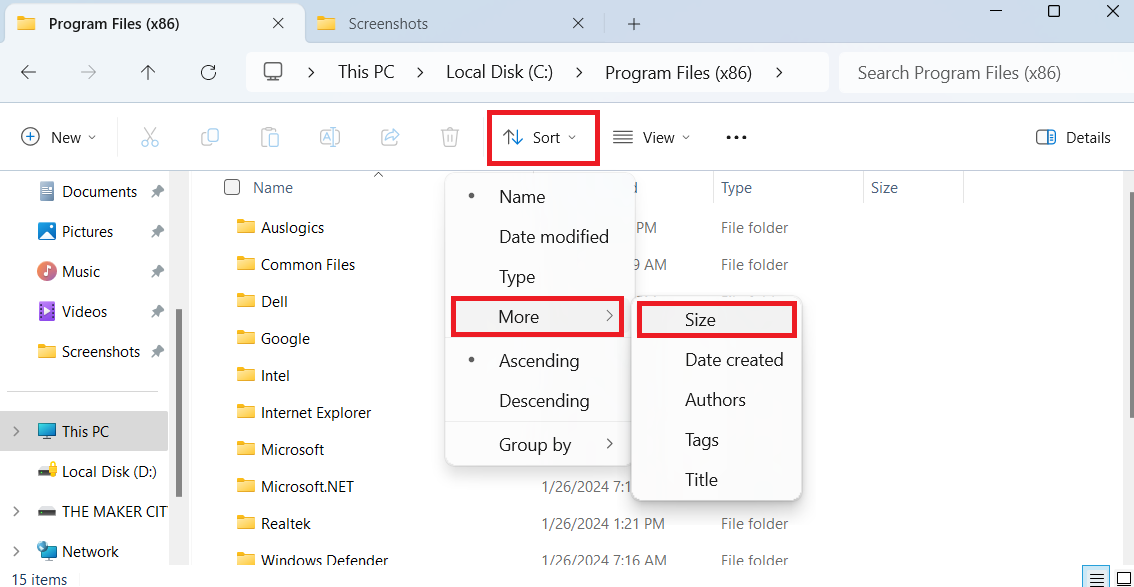Expand the Group by submenu
The width and height of the screenshot is (1134, 587).
(x=540, y=445)
